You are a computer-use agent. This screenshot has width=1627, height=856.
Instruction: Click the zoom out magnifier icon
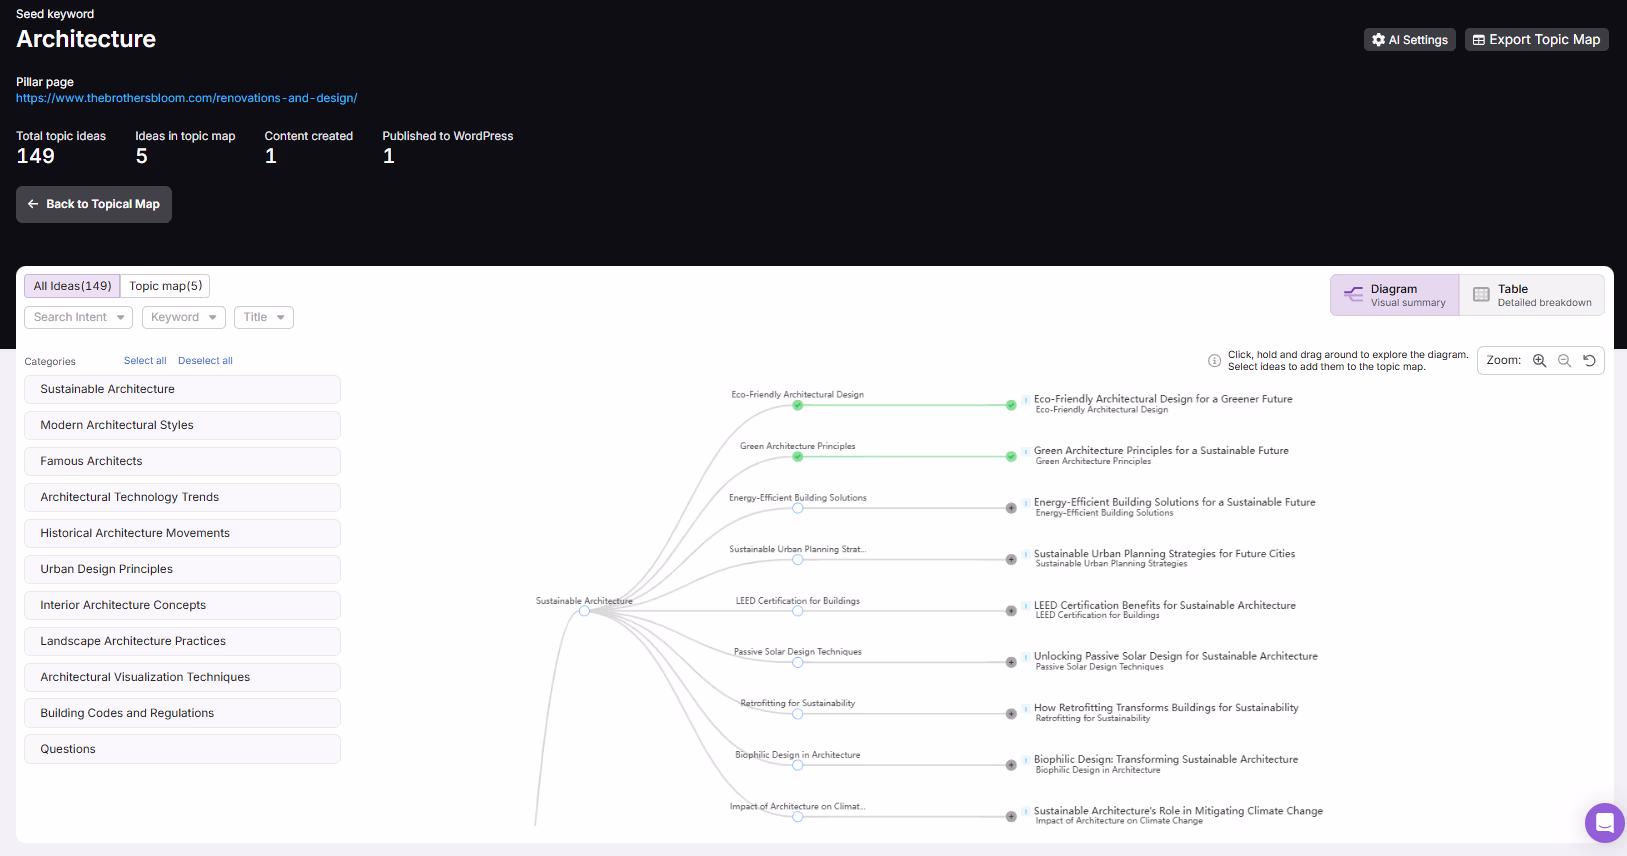click(1564, 361)
